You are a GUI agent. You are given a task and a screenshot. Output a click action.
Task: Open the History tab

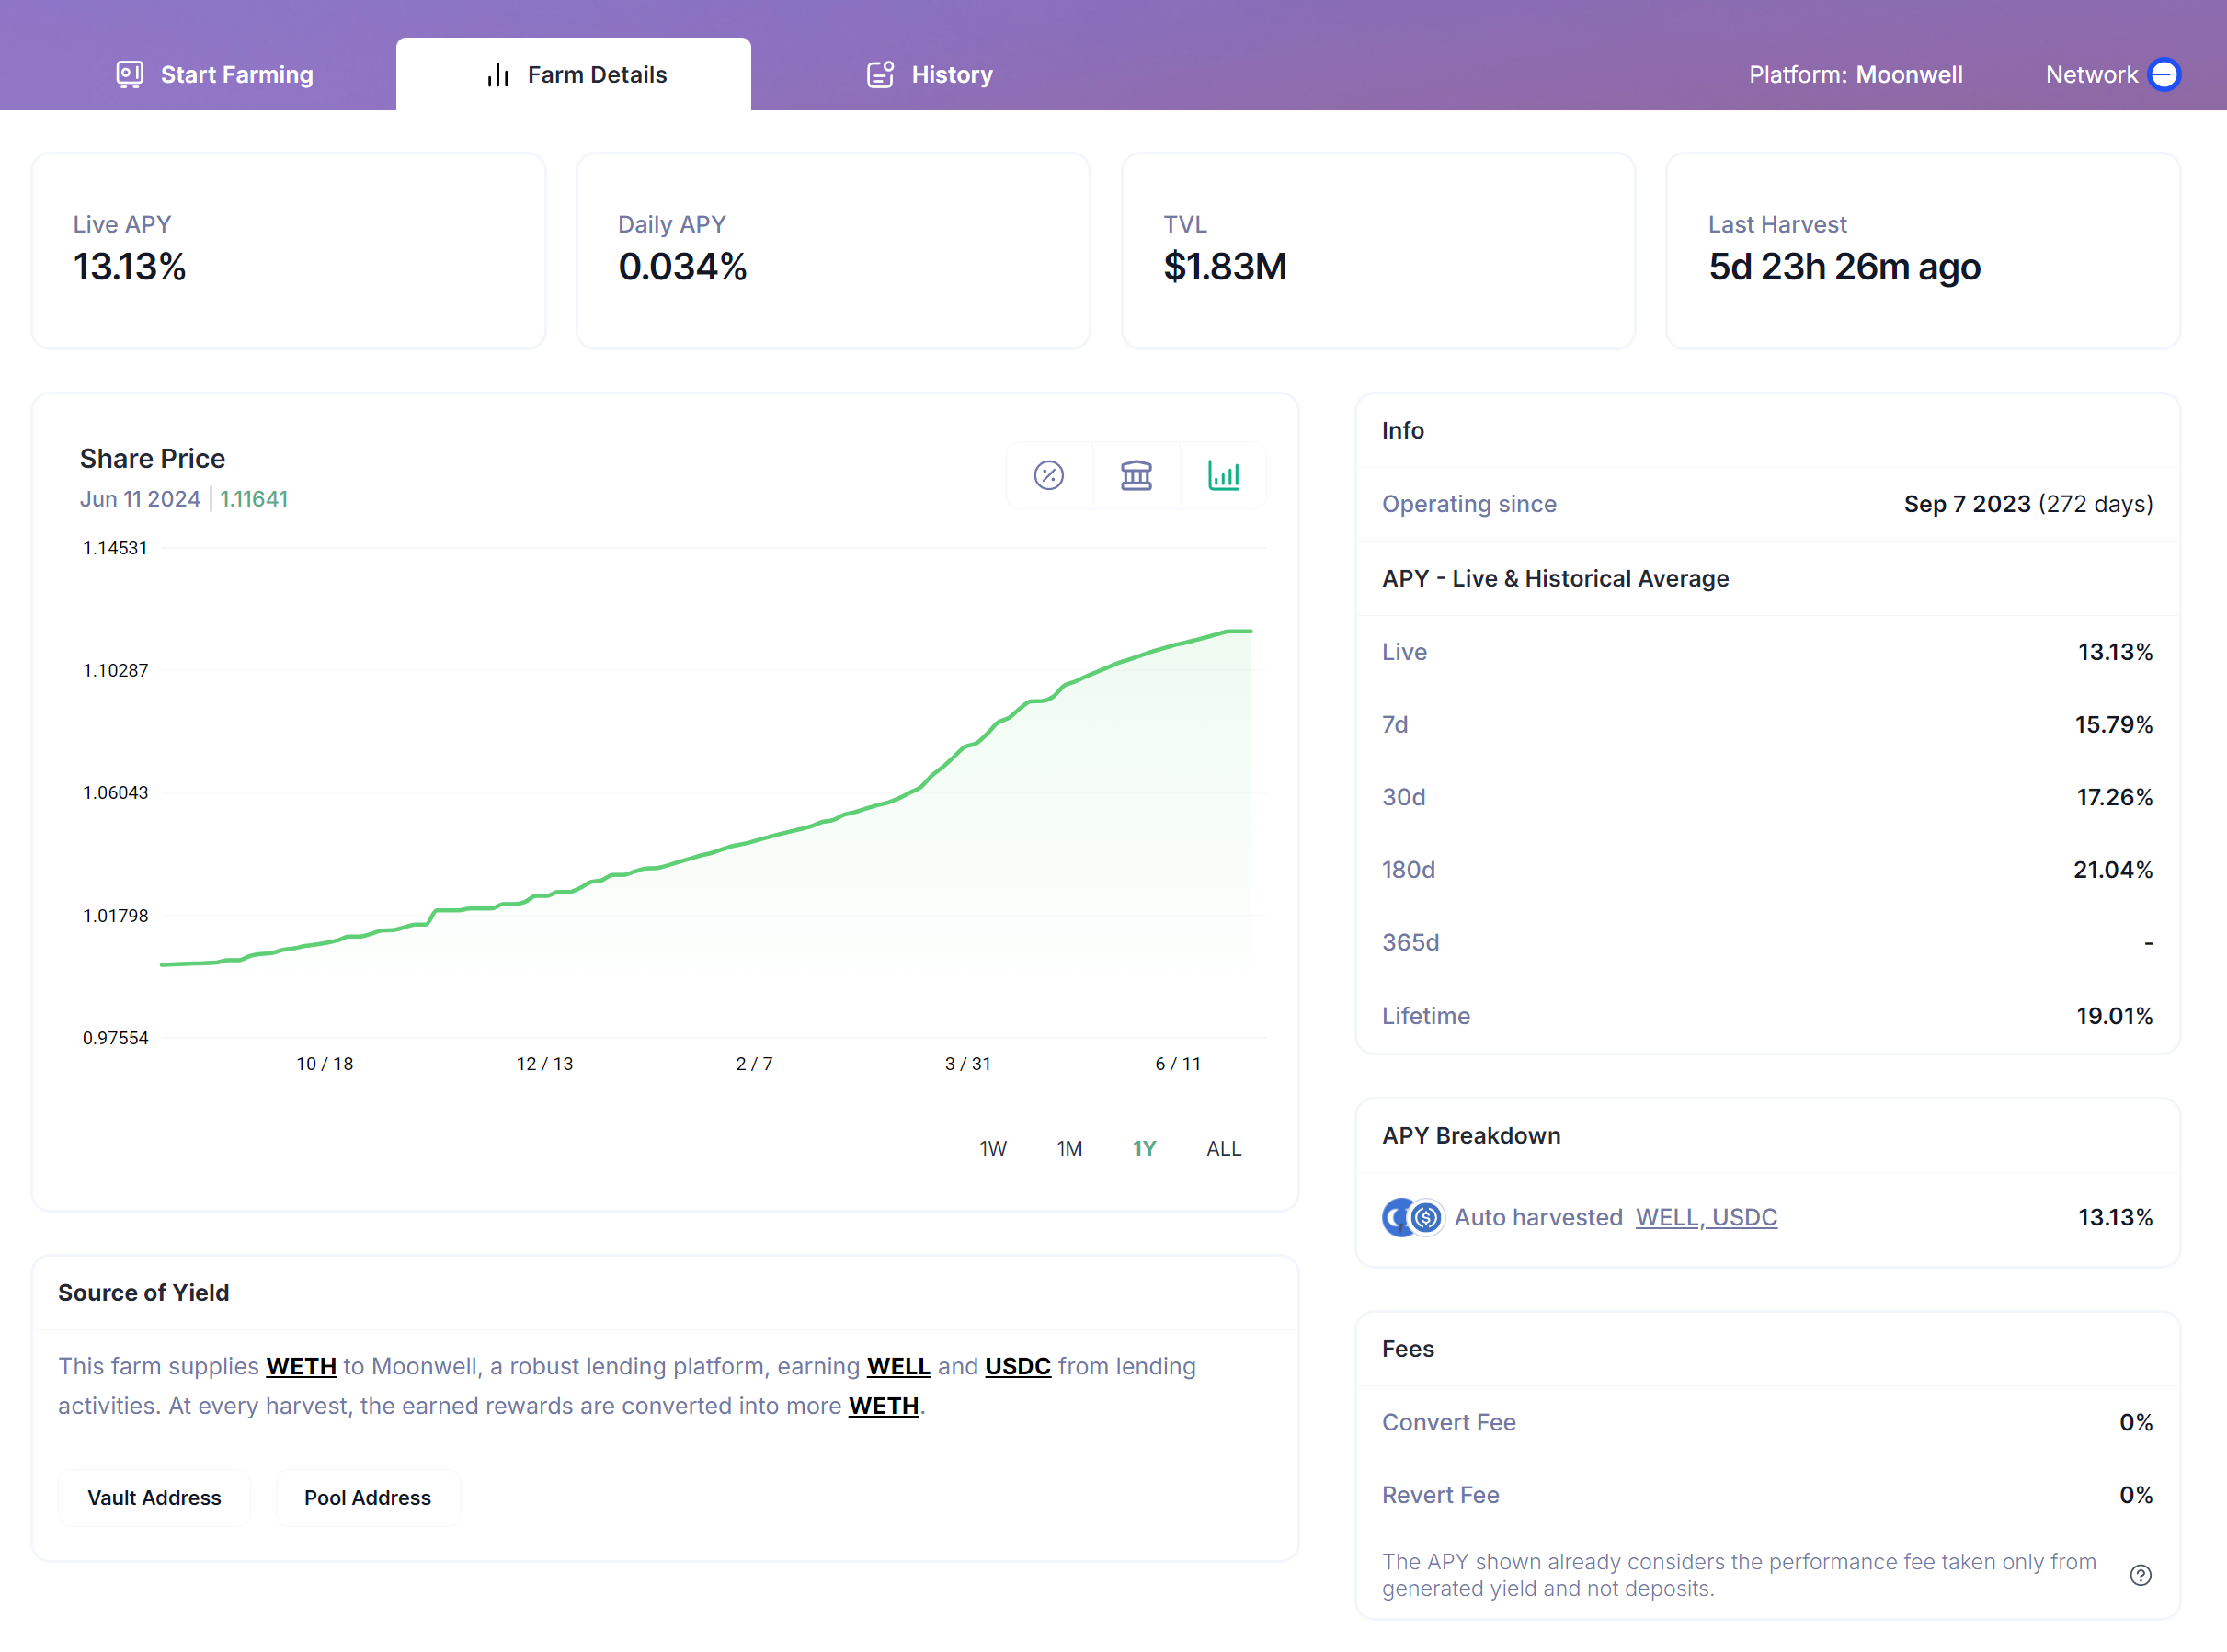950,74
